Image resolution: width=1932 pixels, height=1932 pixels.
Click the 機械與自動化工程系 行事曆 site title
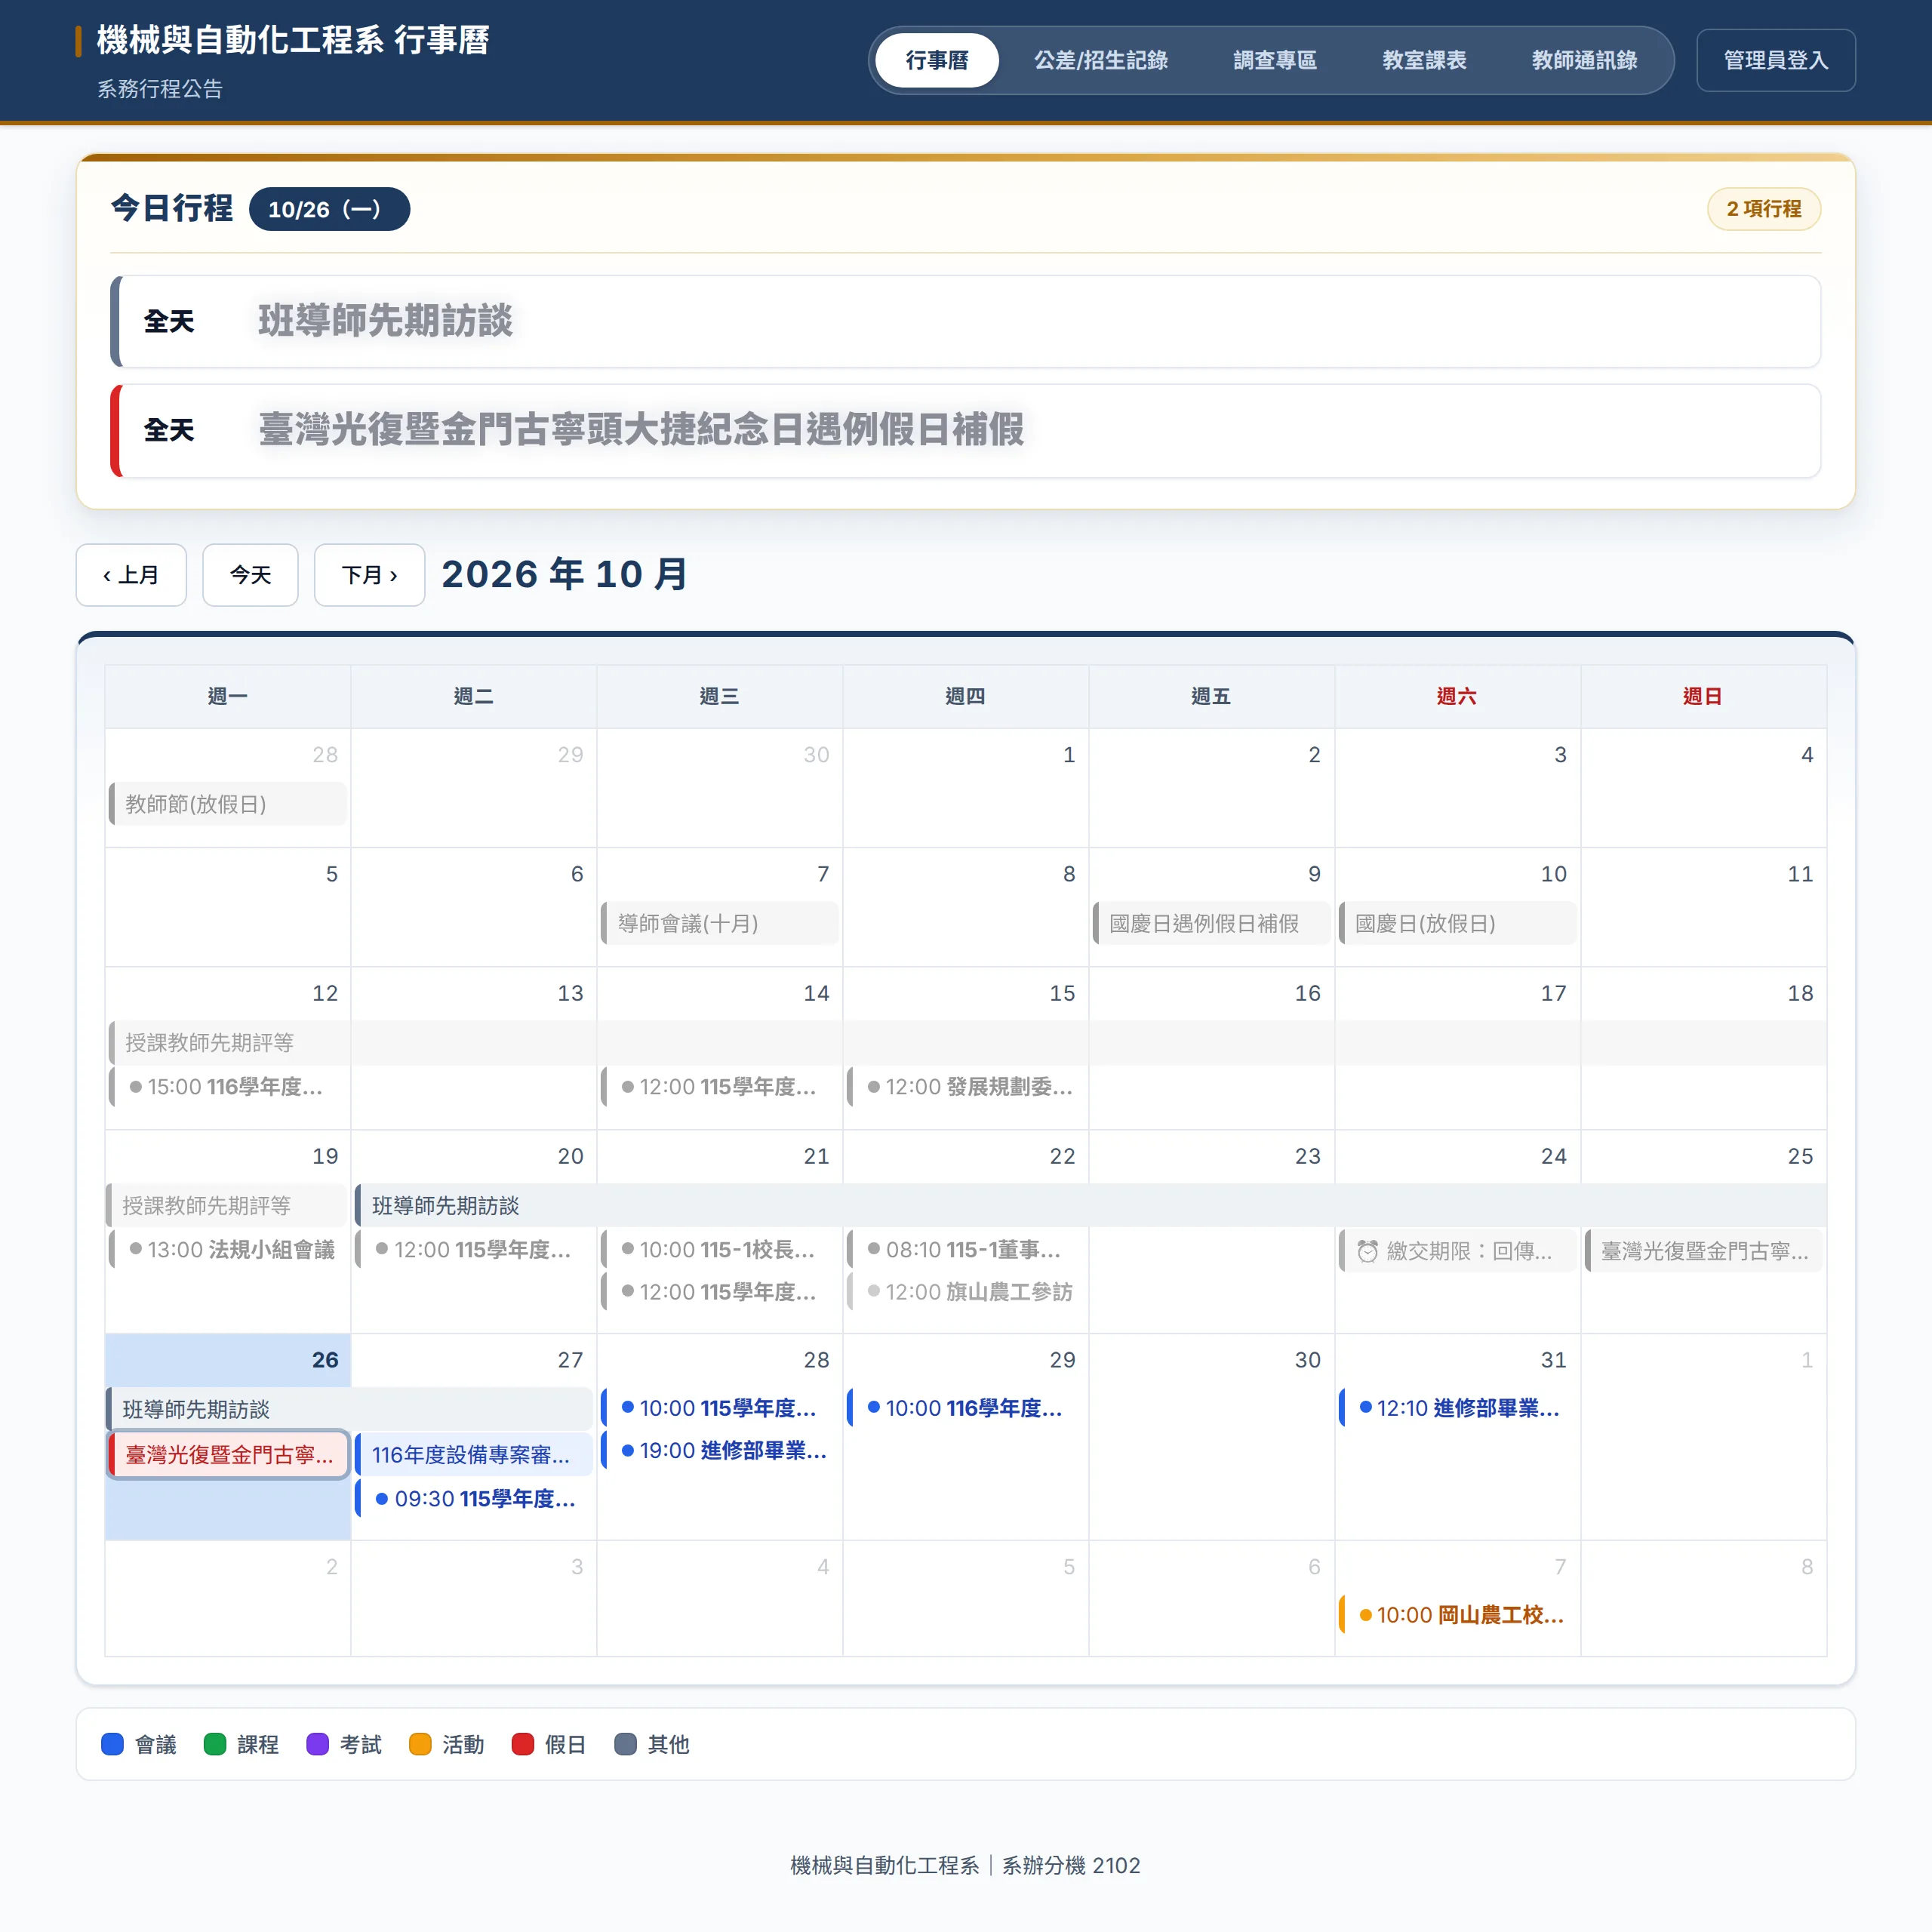292,40
